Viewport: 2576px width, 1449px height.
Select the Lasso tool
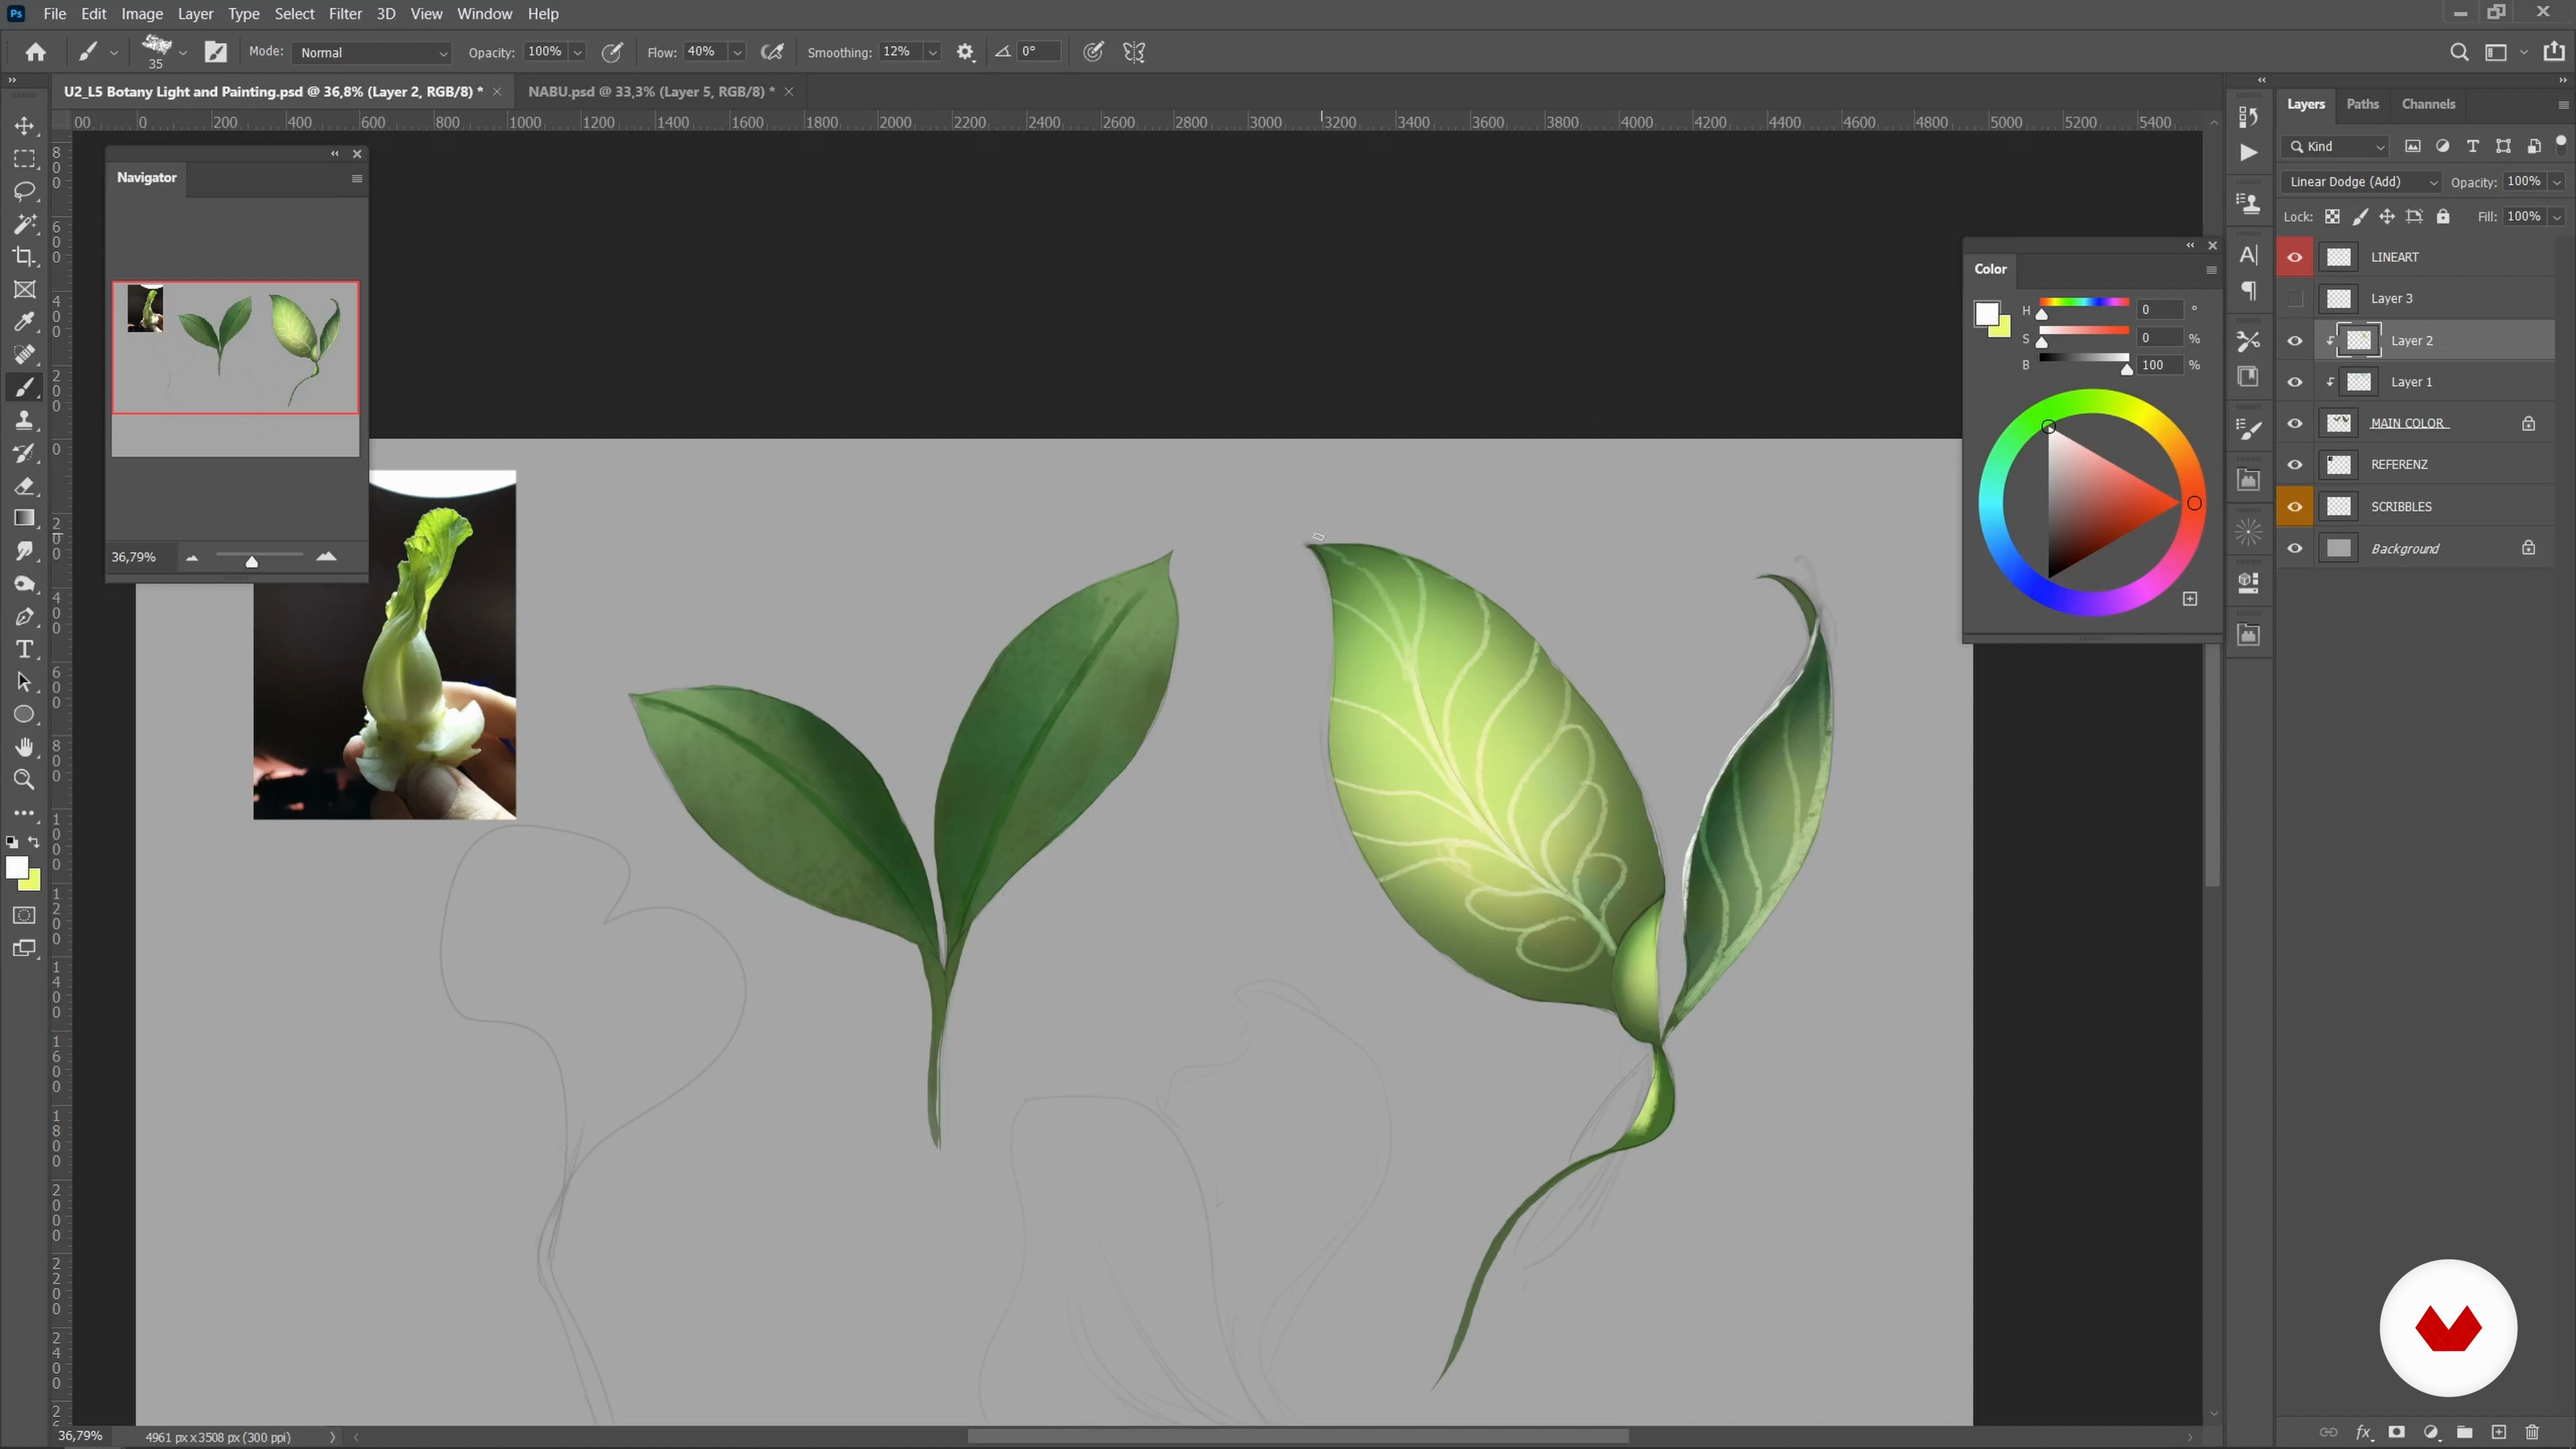[x=24, y=191]
